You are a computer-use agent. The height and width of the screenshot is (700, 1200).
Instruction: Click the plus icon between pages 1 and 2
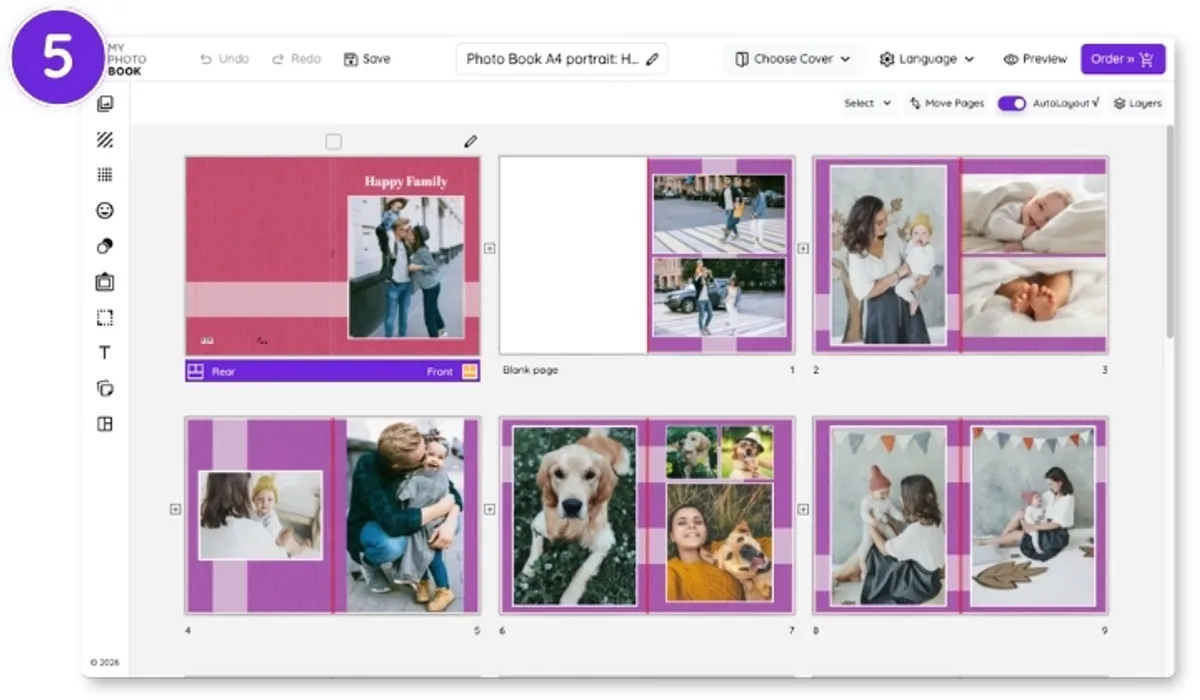click(x=803, y=248)
